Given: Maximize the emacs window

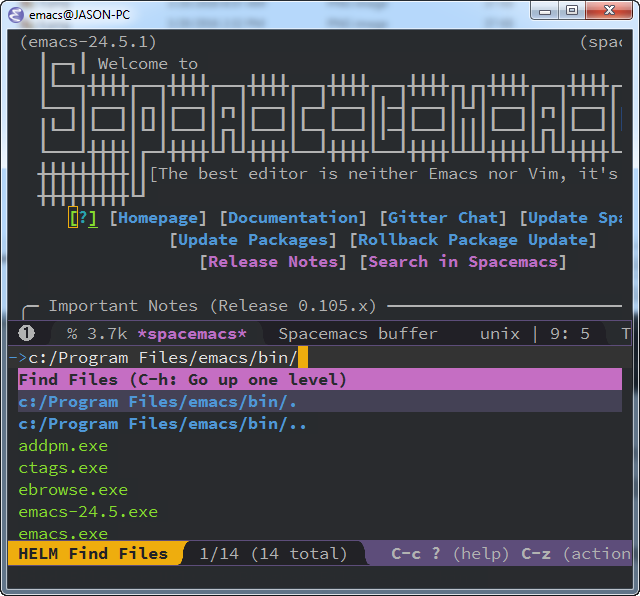Looking at the screenshot, I should [572, 11].
